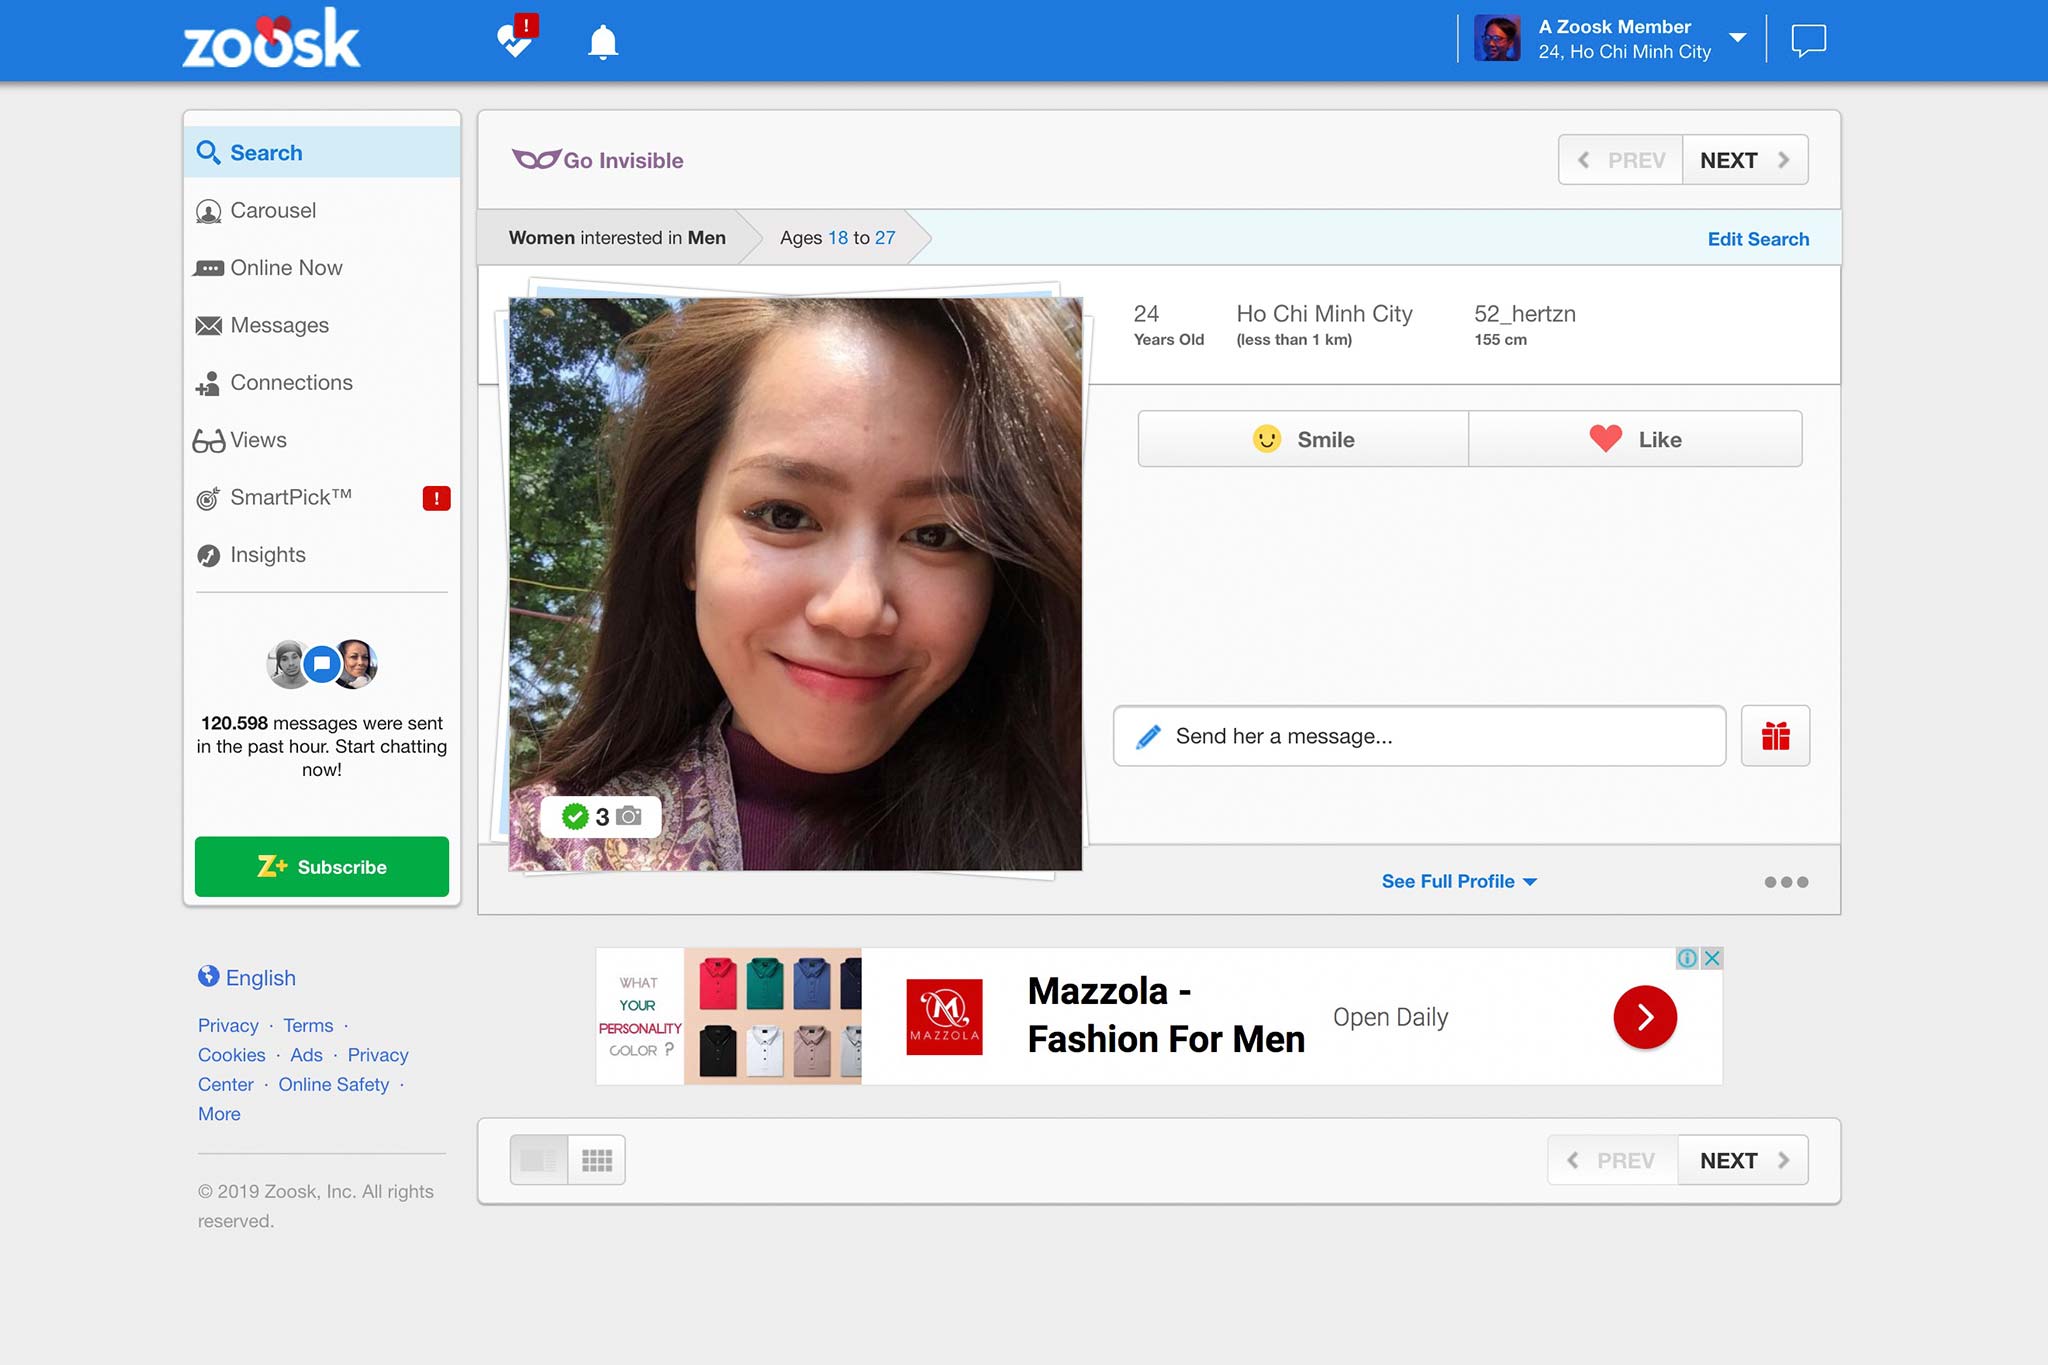2048x1365 pixels.
Task: Click the bottom PREV button
Action: [1613, 1160]
